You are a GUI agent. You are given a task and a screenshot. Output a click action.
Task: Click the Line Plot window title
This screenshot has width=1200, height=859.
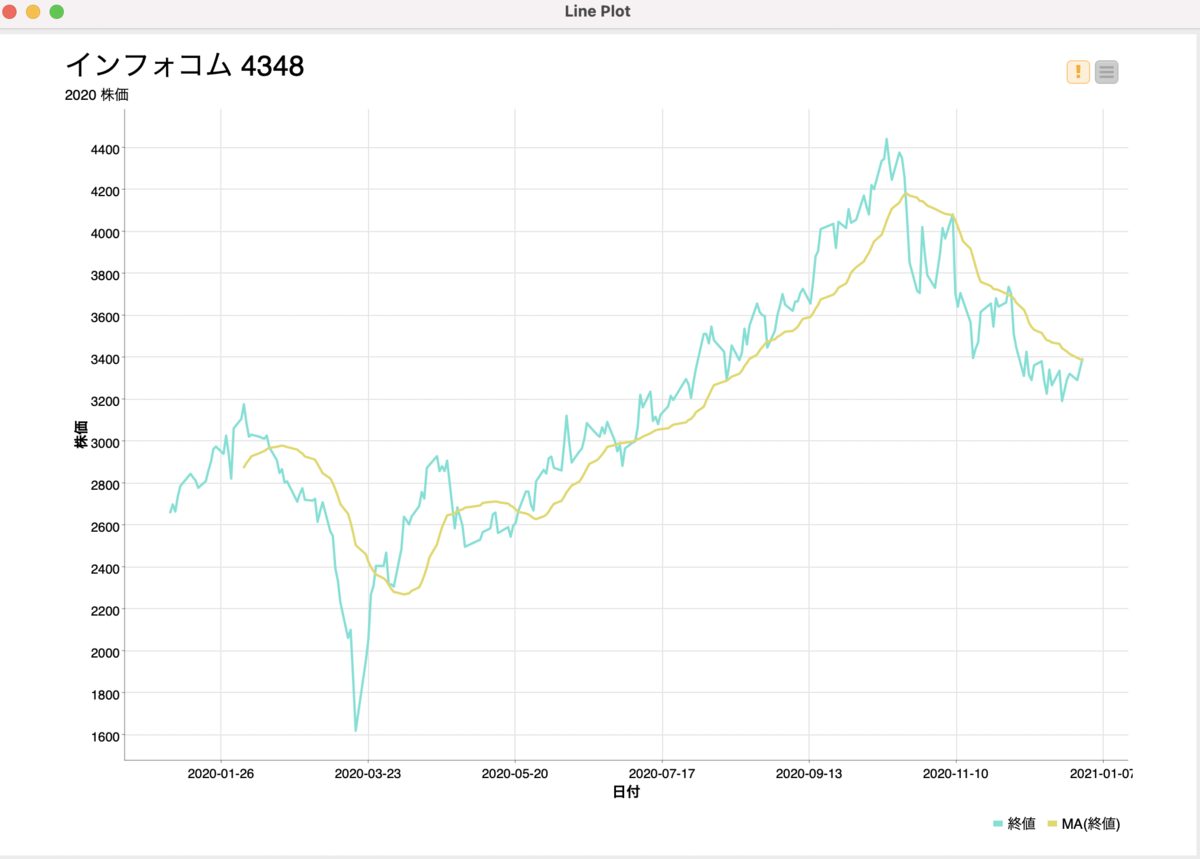597,12
